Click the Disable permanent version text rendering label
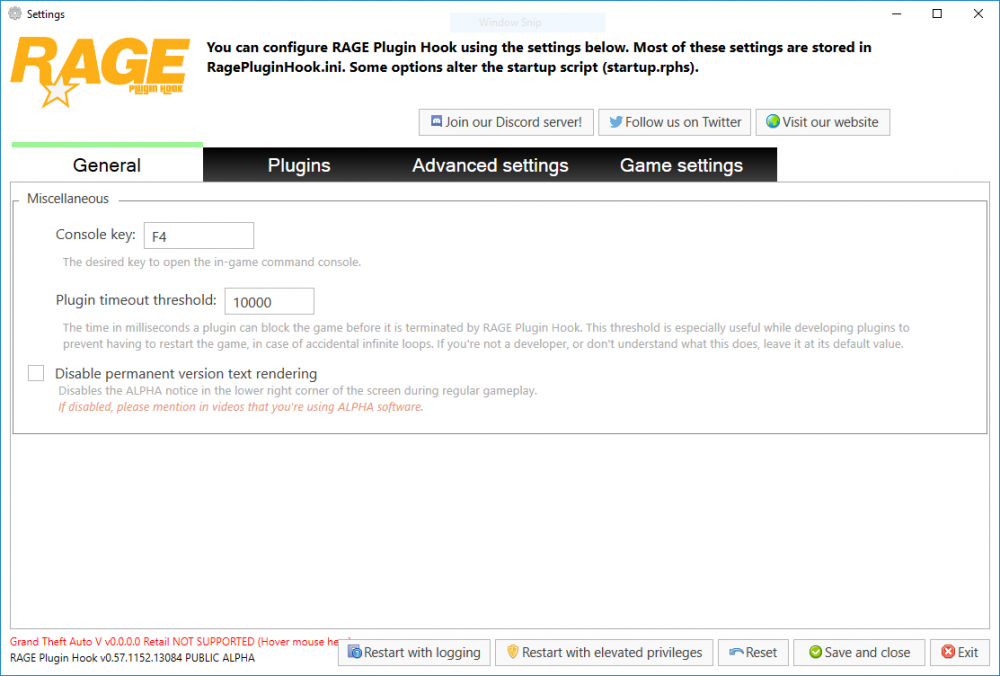The height and width of the screenshot is (676, 1000). point(186,374)
